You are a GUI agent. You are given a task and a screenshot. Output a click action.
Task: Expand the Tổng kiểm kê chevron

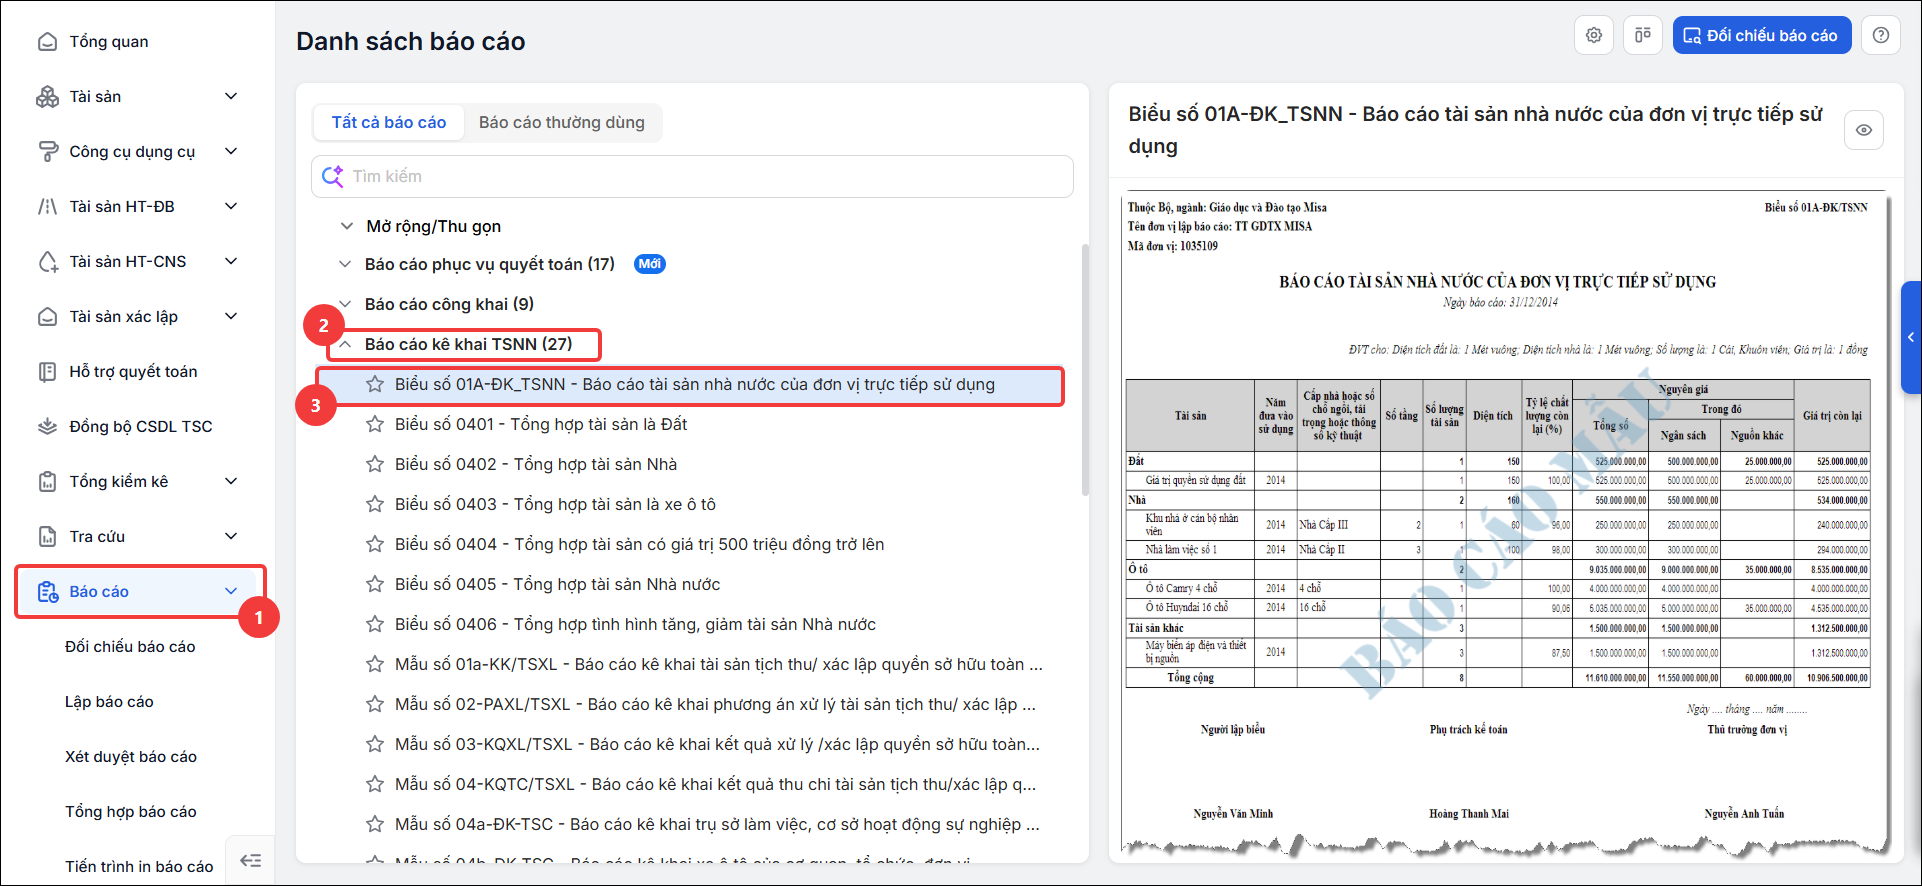[x=231, y=482]
